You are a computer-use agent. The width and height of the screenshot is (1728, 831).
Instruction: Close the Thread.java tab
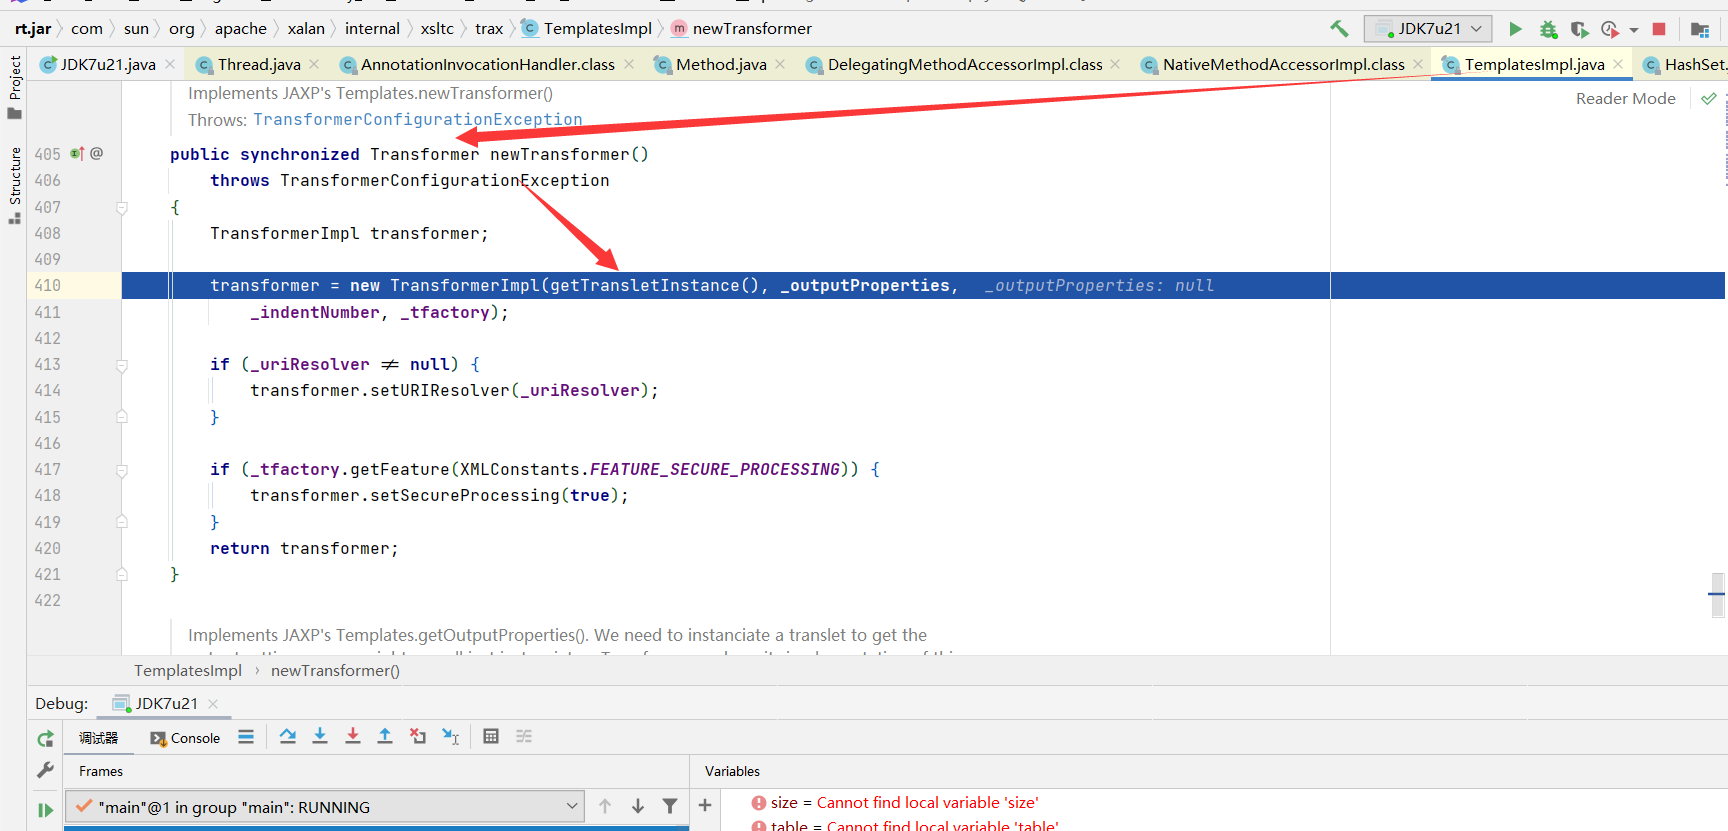coord(314,64)
